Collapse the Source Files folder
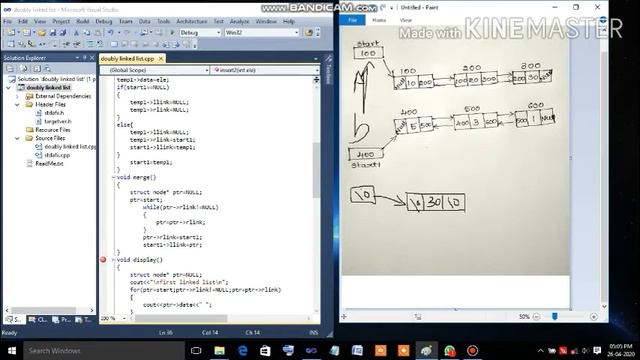Screen dimensions: 640x360 point(17,138)
